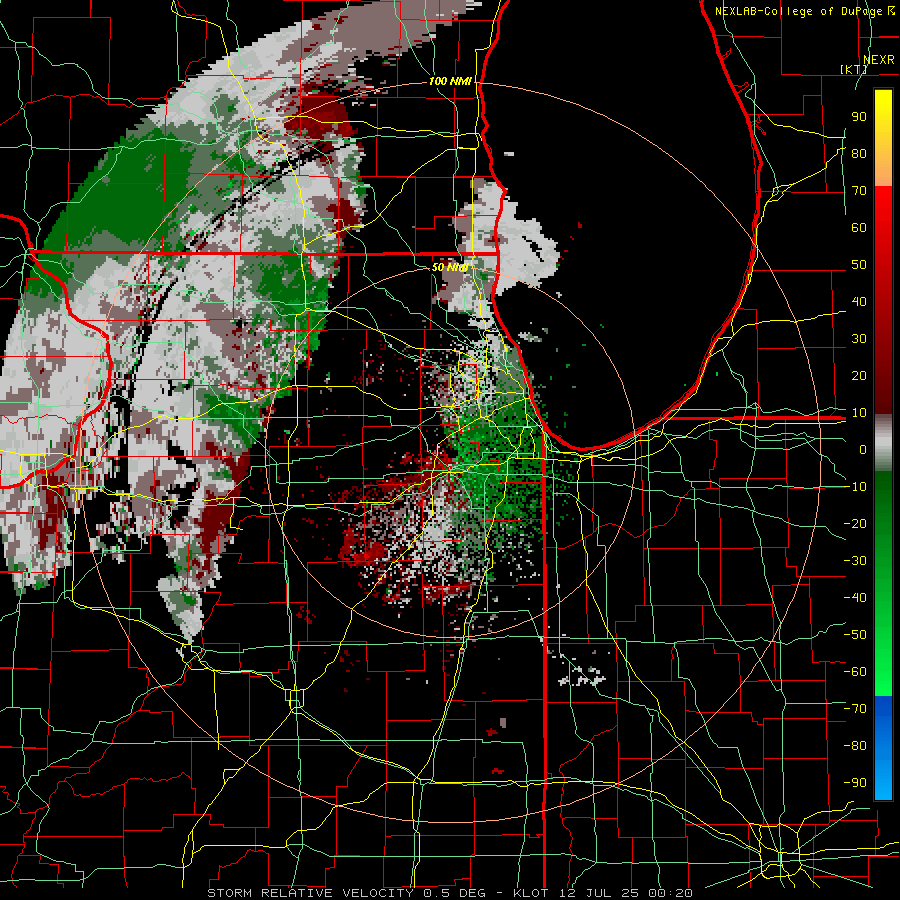The image size is (900, 900).
Task: Click the -80 scale label
Action: pos(855,746)
